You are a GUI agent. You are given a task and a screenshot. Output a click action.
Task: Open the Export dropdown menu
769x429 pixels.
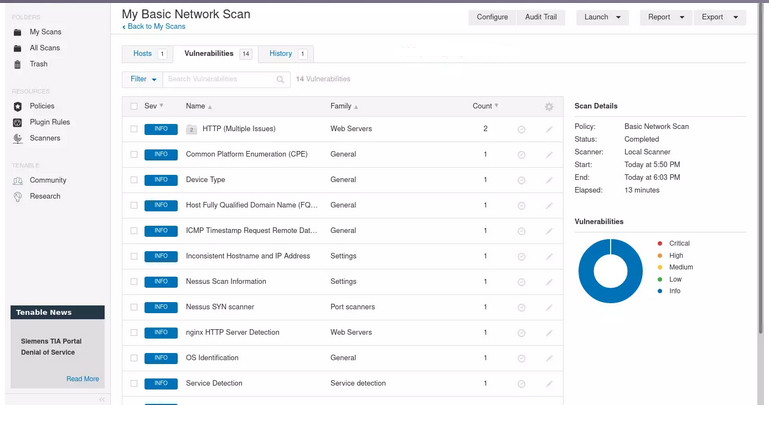coord(719,17)
